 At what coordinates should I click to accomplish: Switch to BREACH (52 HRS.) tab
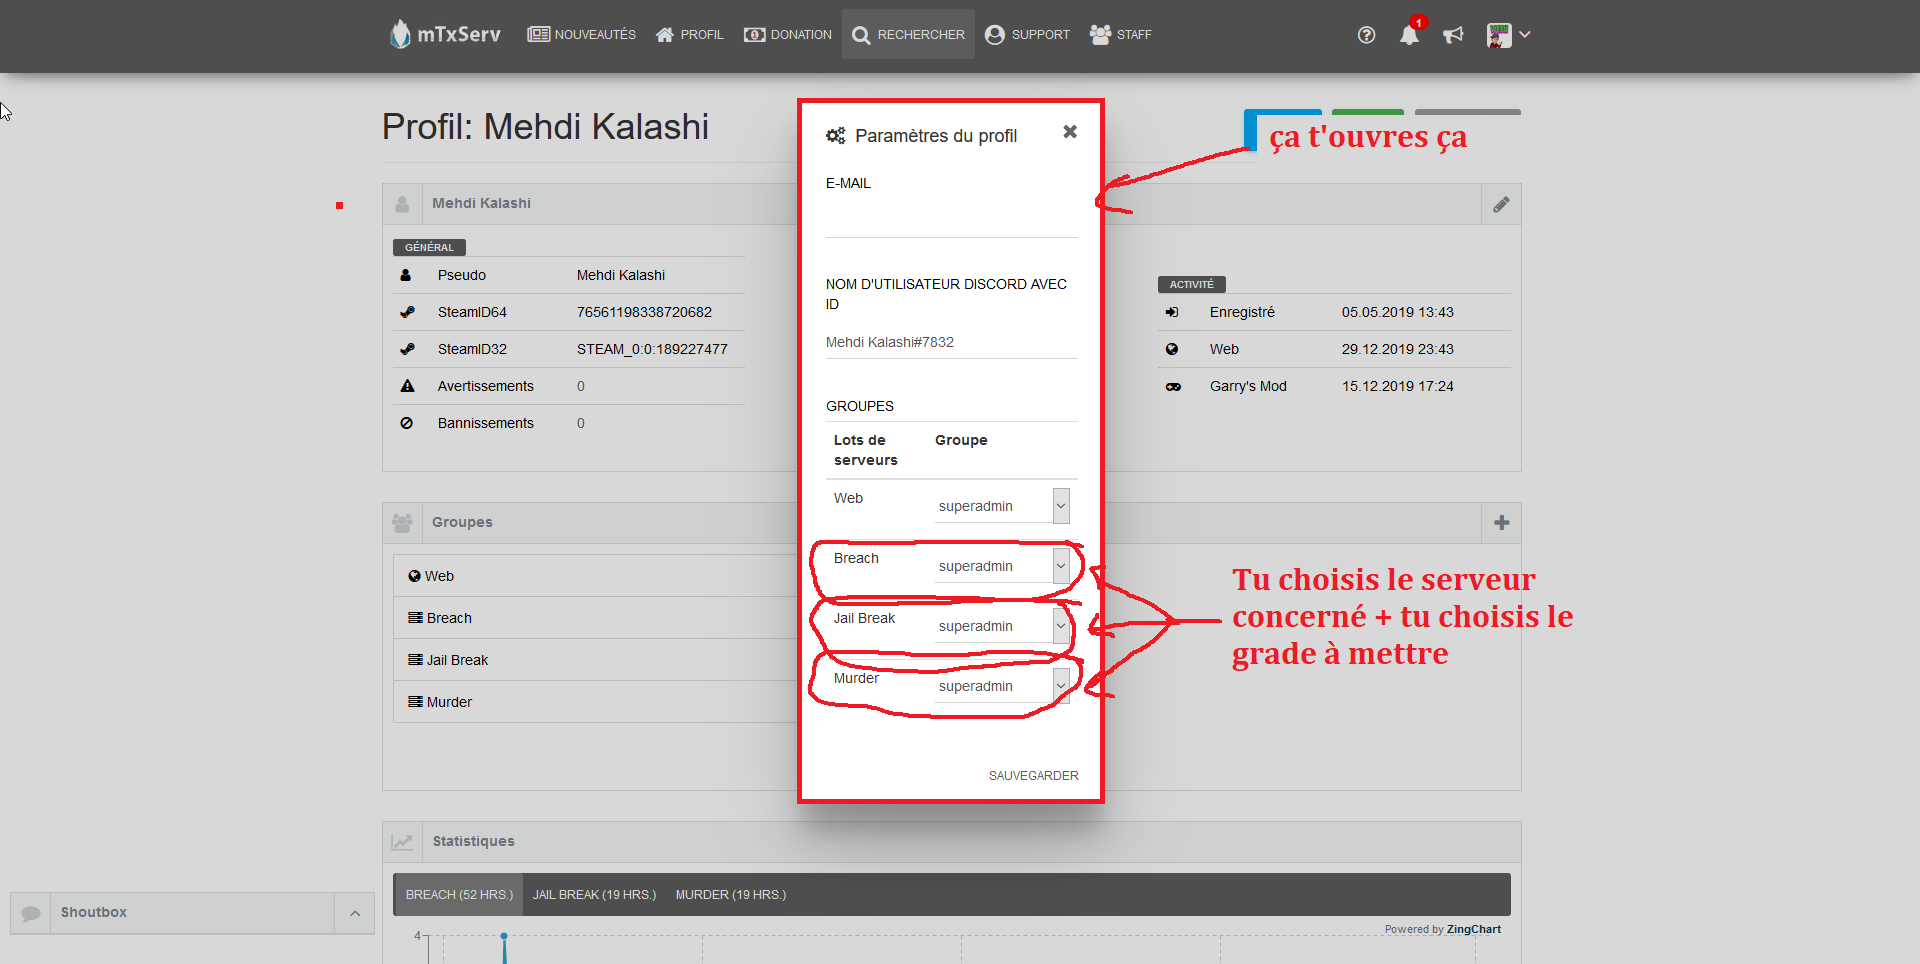coord(459,895)
